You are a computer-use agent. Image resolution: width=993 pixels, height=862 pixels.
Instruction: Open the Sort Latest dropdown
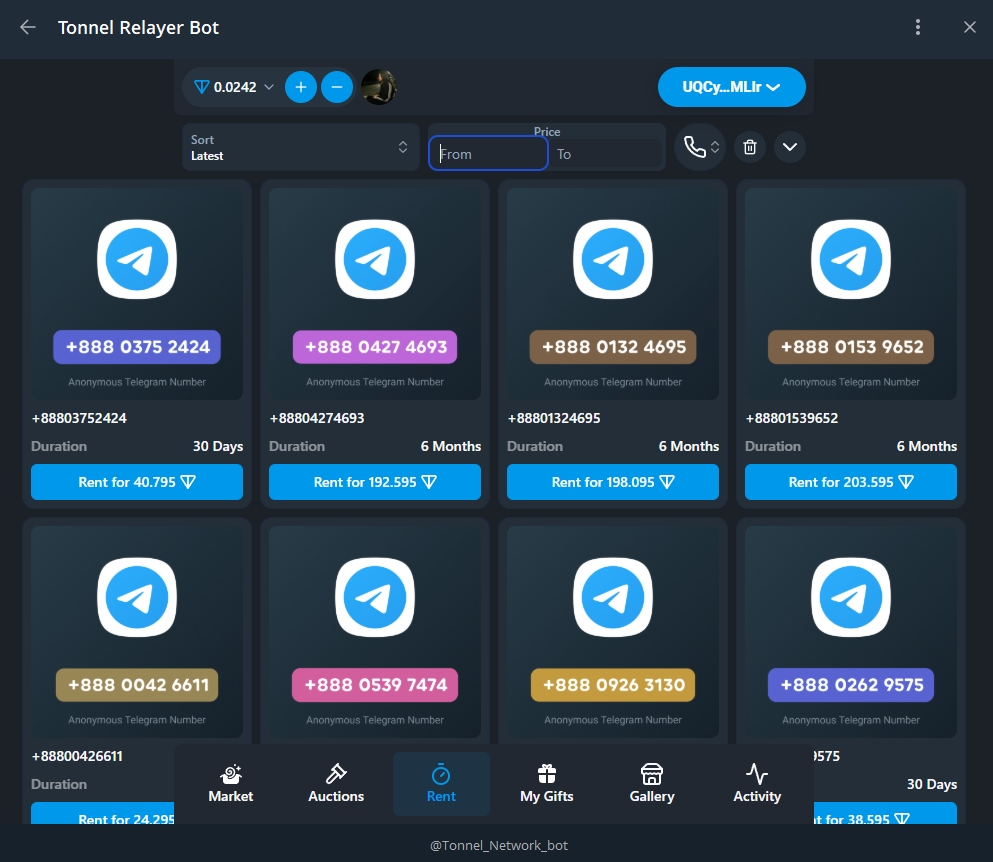300,147
